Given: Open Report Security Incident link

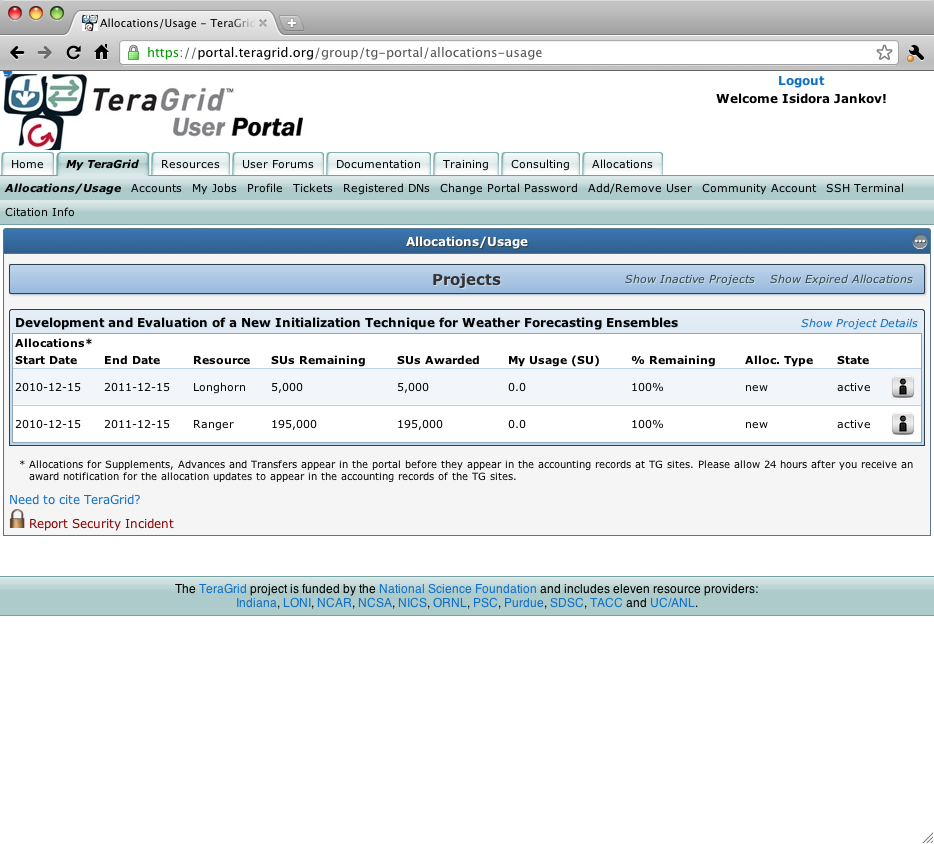Looking at the screenshot, I should pos(101,524).
